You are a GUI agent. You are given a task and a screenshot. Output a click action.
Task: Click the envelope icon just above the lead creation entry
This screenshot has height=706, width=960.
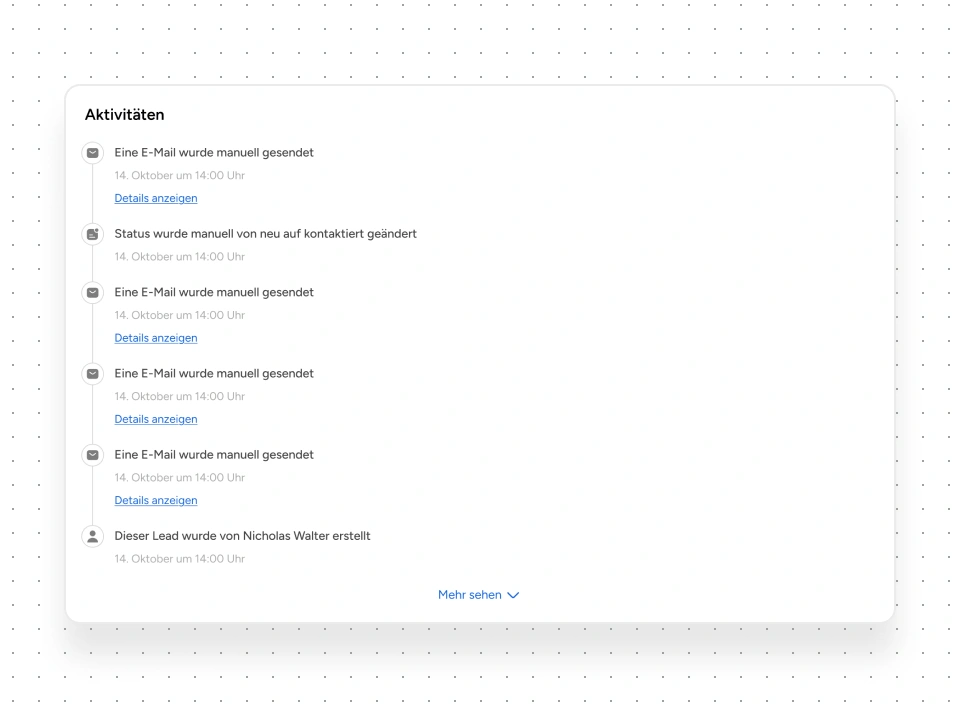93,455
